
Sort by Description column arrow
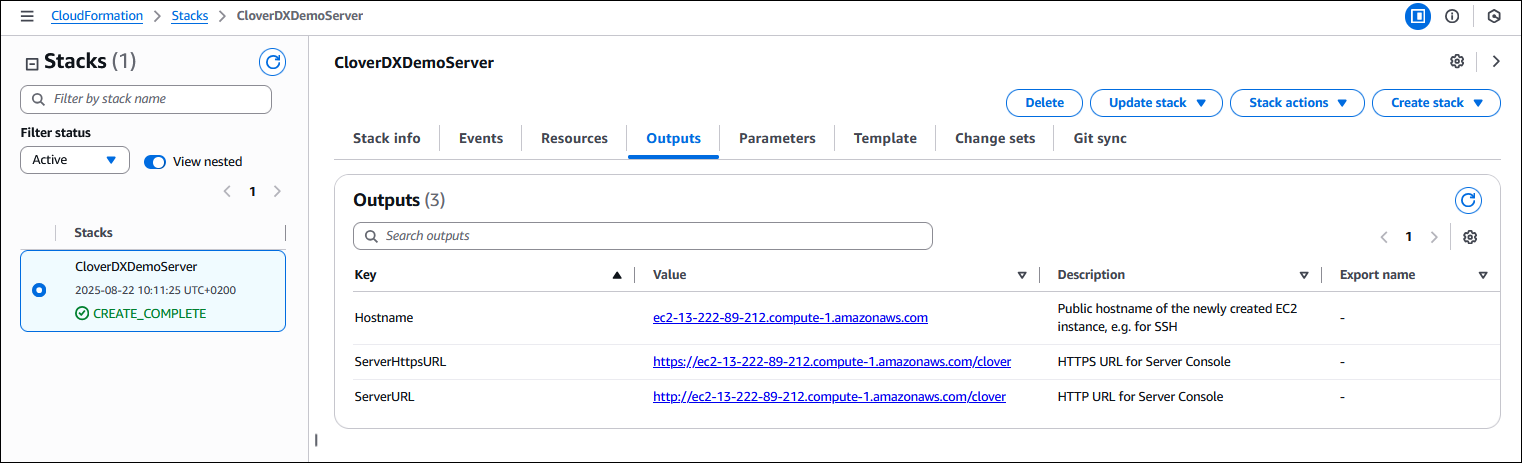pyautogui.click(x=1304, y=275)
